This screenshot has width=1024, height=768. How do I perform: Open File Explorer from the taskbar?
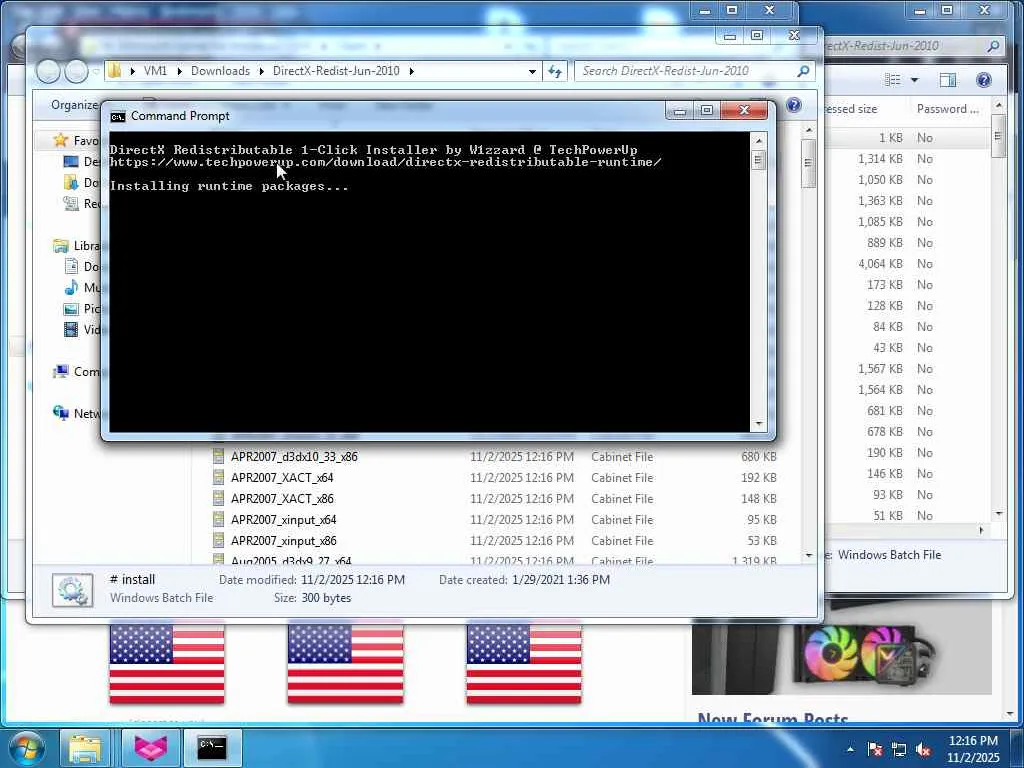[86, 748]
